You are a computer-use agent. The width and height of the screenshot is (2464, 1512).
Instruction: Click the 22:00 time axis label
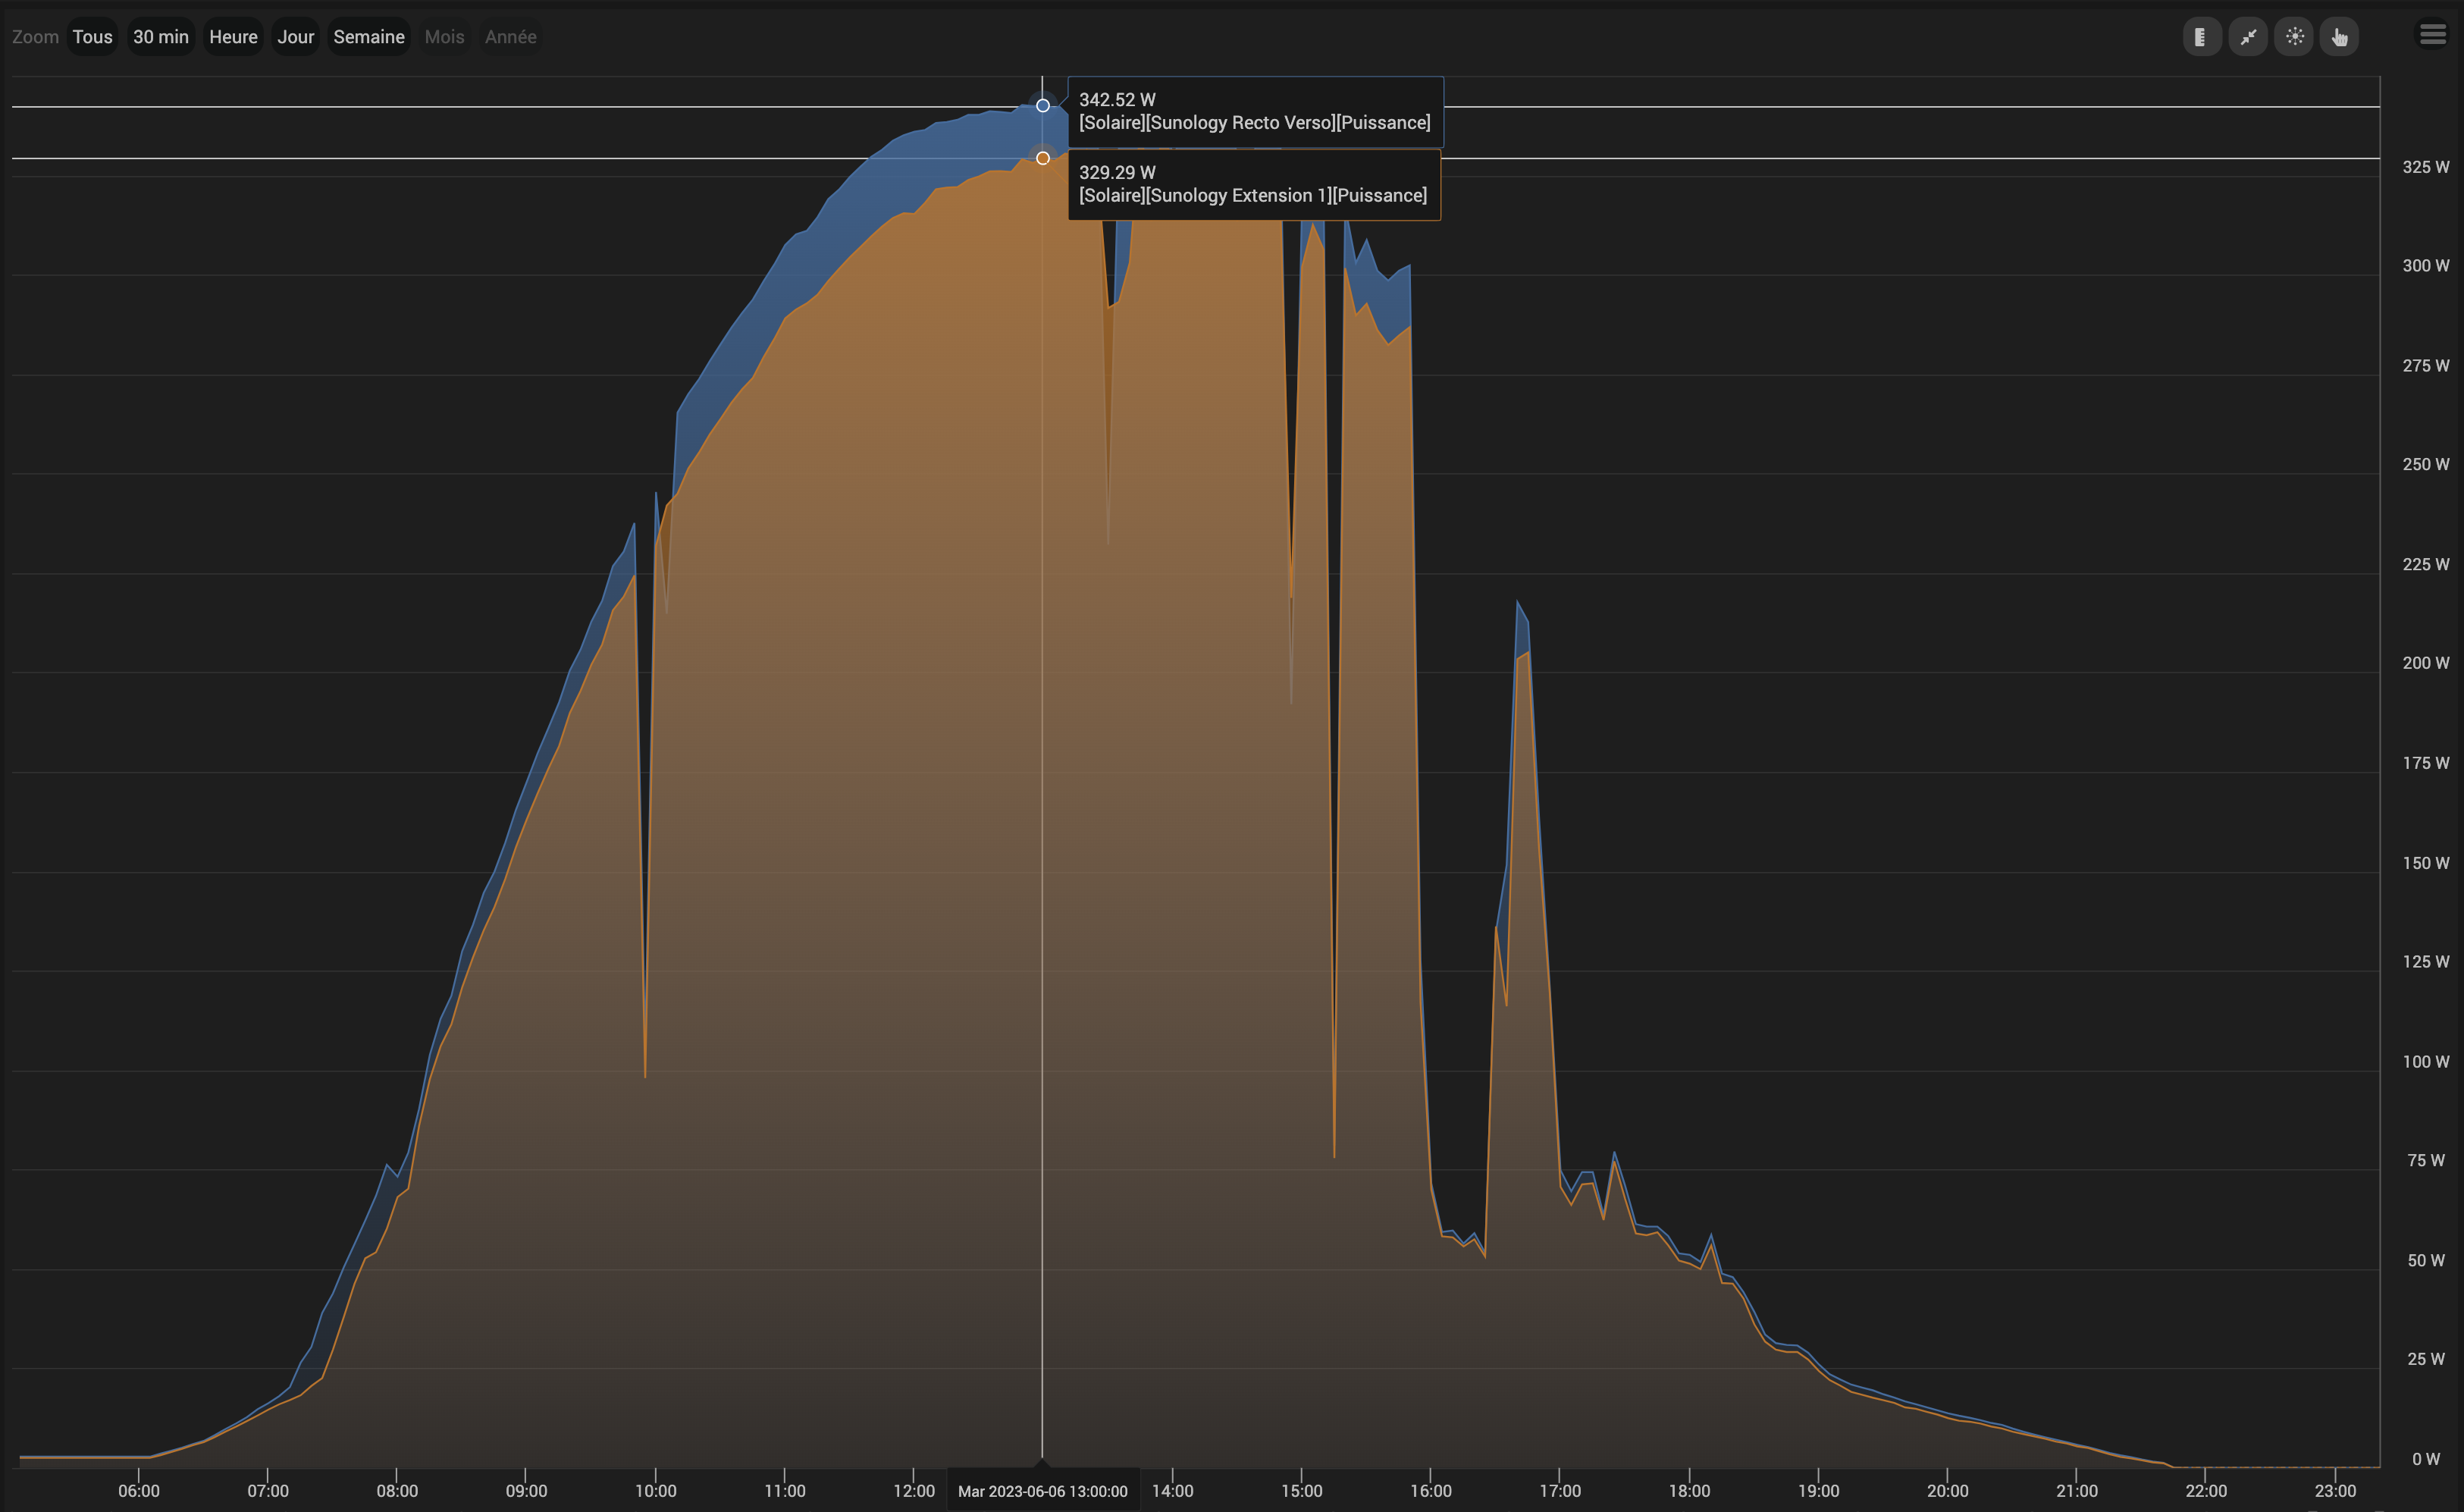pyautogui.click(x=2205, y=1491)
